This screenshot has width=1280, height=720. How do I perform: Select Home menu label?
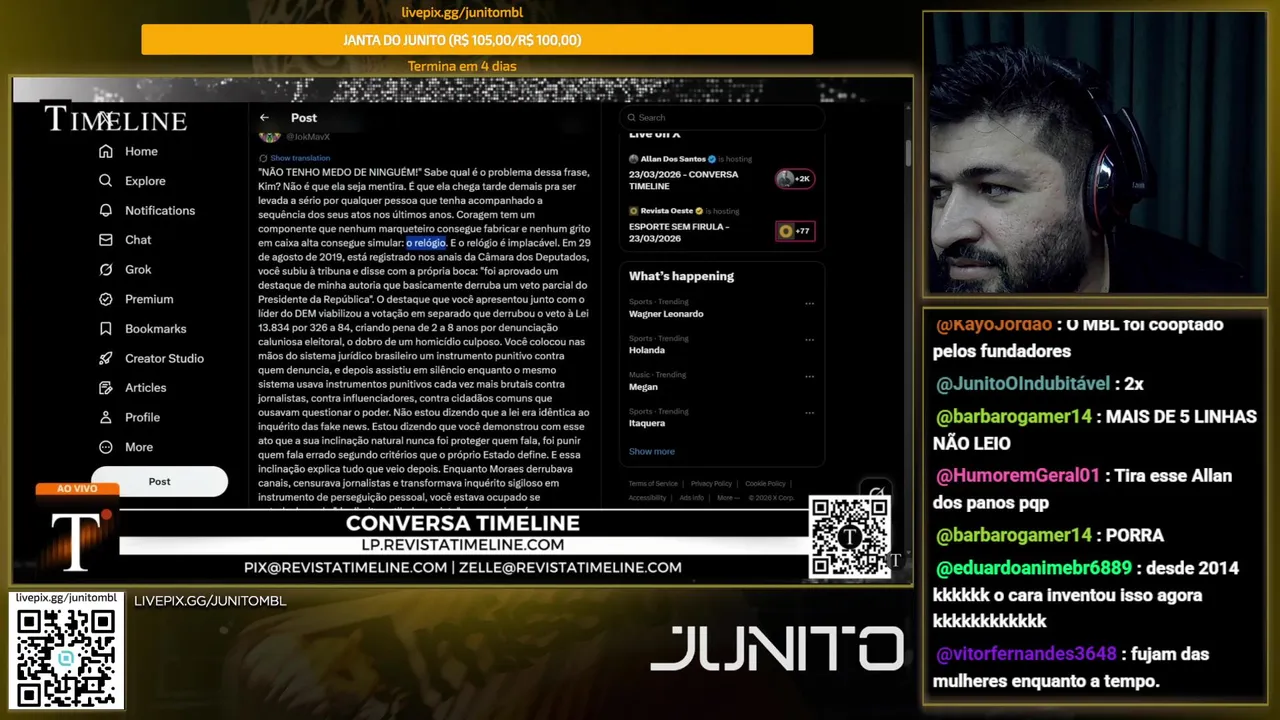tap(141, 151)
